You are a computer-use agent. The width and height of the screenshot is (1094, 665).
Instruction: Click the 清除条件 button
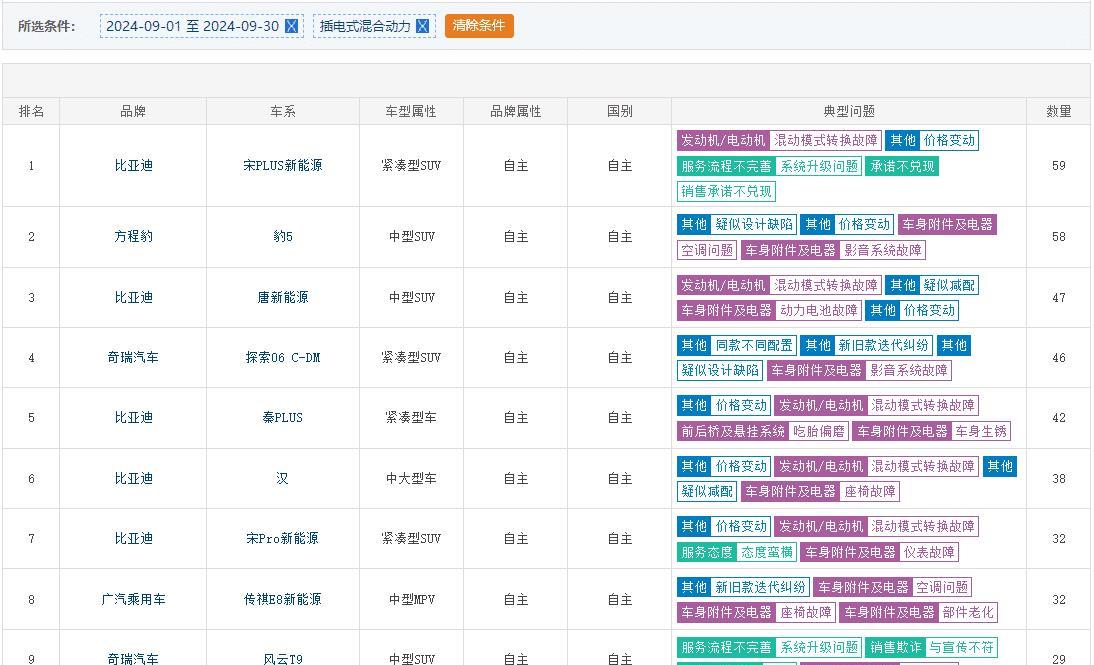[x=479, y=26]
